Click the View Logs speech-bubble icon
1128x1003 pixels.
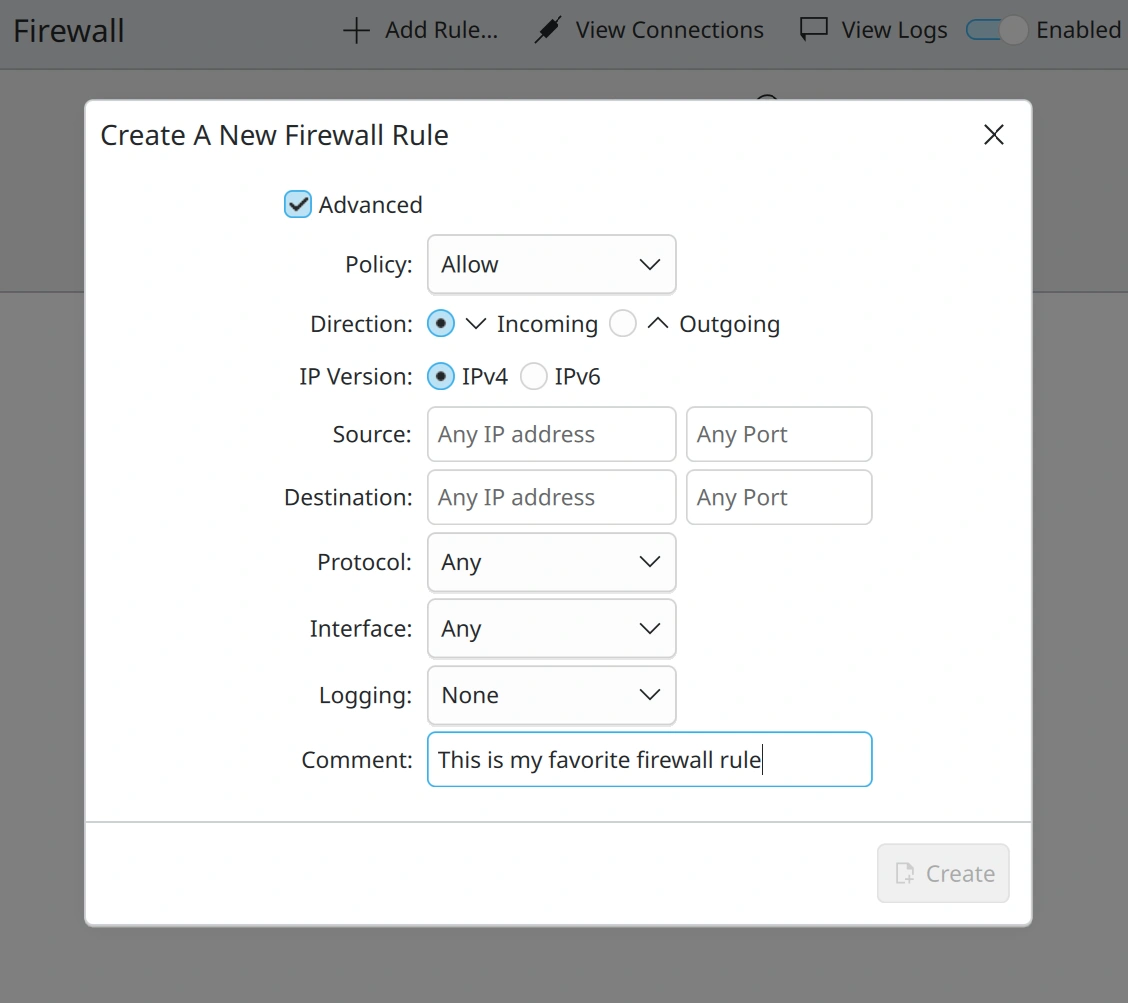(x=814, y=30)
